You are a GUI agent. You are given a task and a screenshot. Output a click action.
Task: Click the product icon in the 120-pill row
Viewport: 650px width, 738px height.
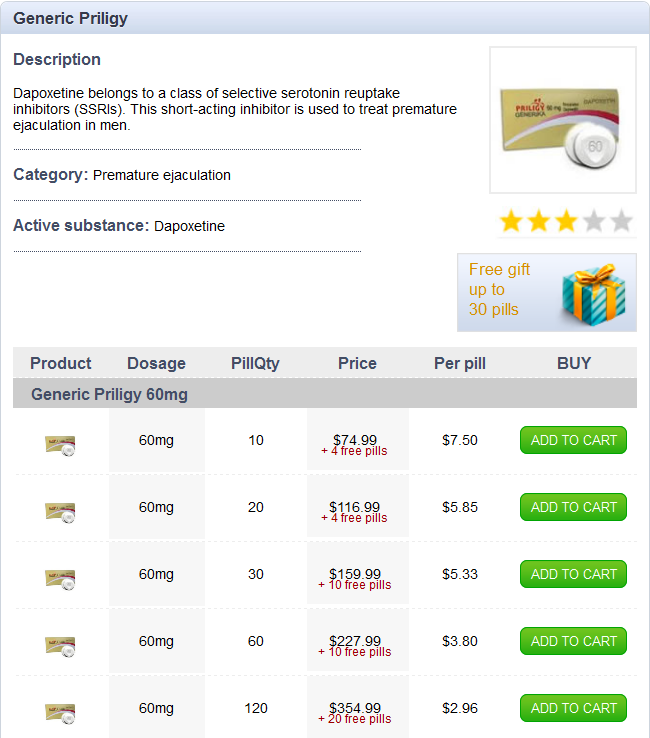[60, 713]
